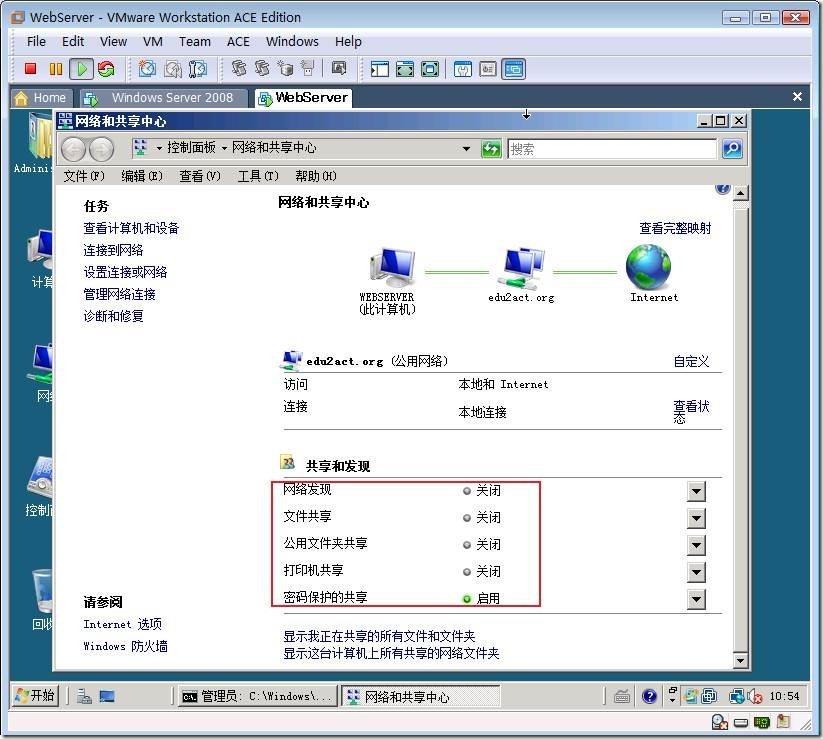Image resolution: width=823 pixels, height=739 pixels.
Task: Click the 查看状态 link for 本地连接
Action: 691,412
